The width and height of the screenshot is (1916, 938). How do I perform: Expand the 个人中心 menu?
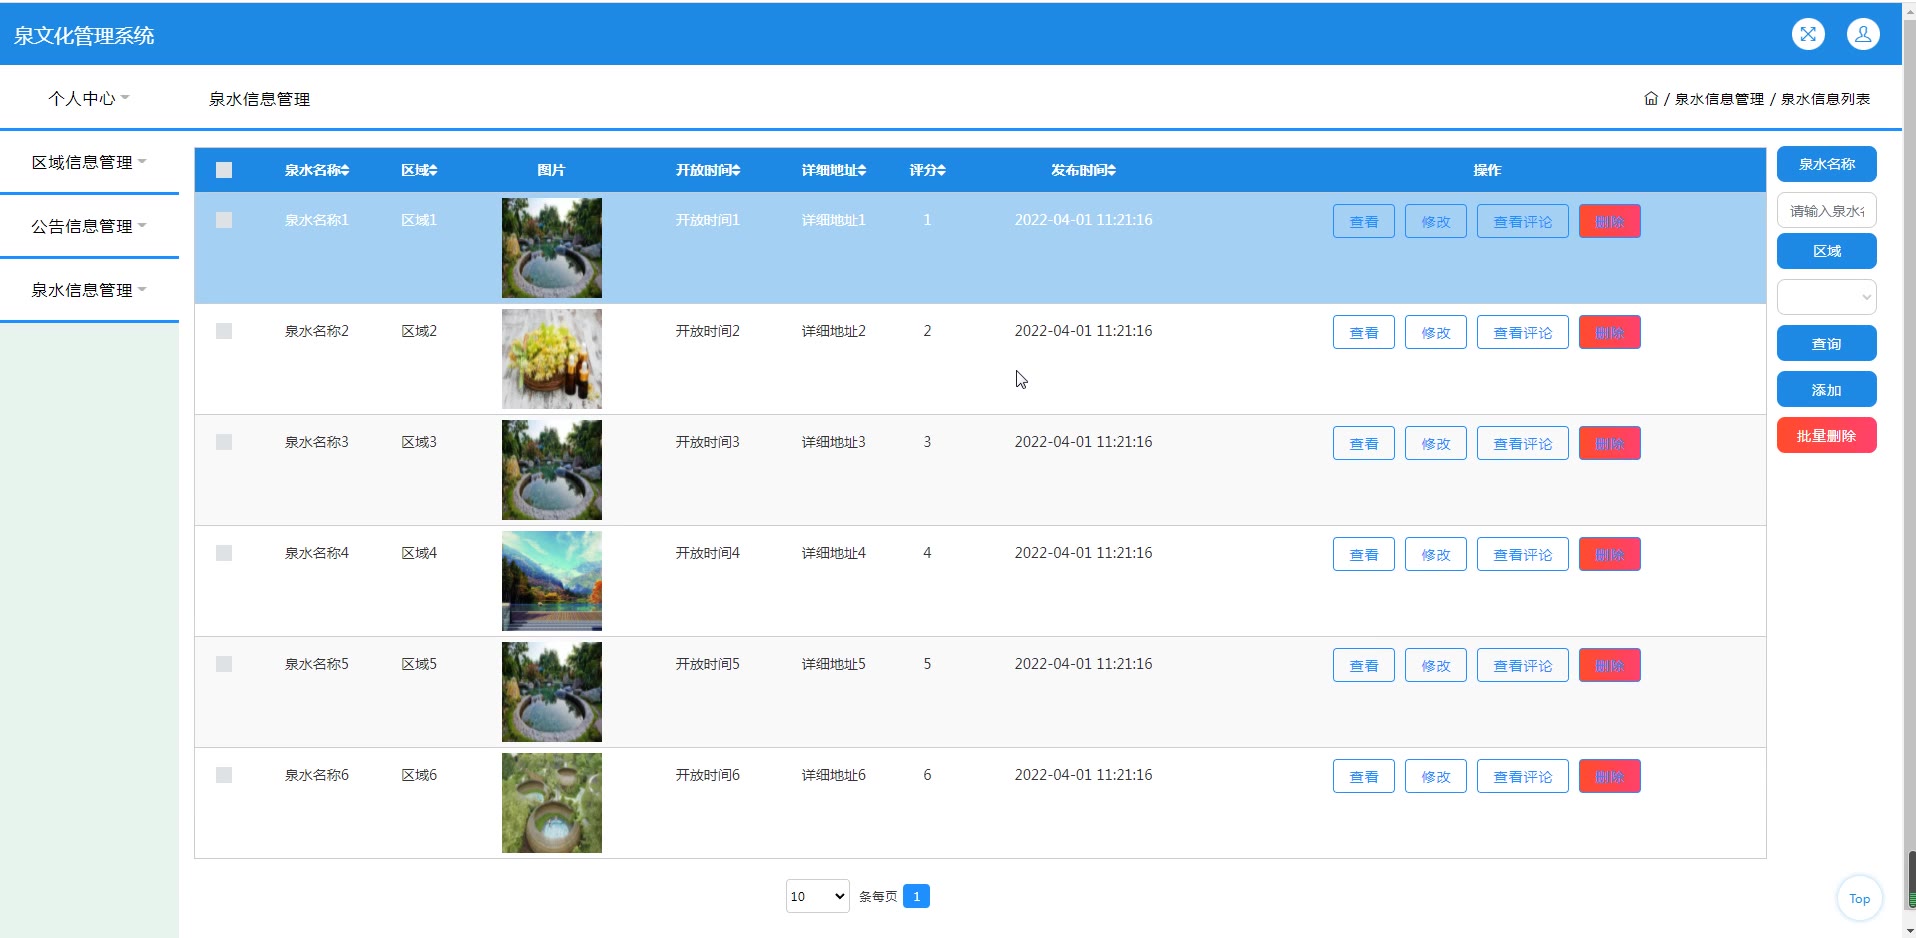pyautogui.click(x=88, y=98)
